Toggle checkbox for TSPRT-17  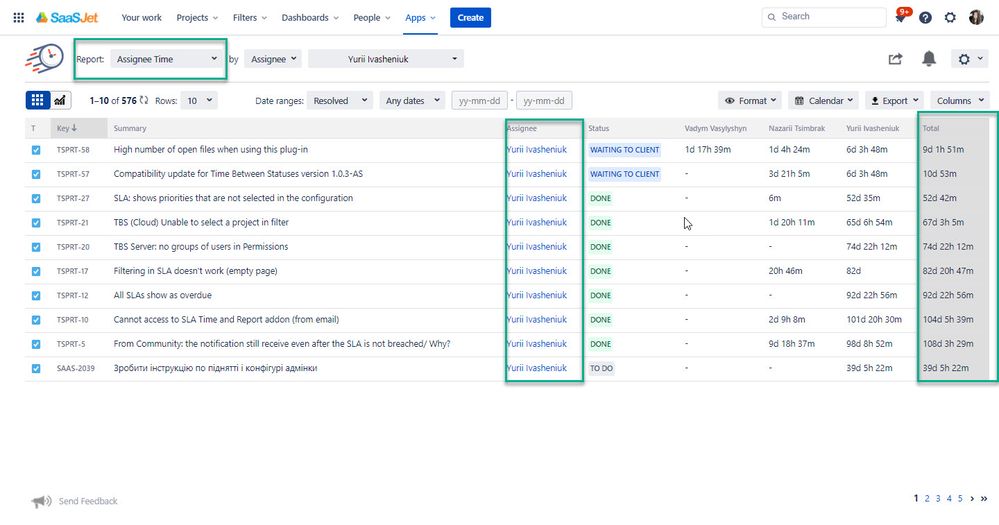pyautogui.click(x=36, y=271)
